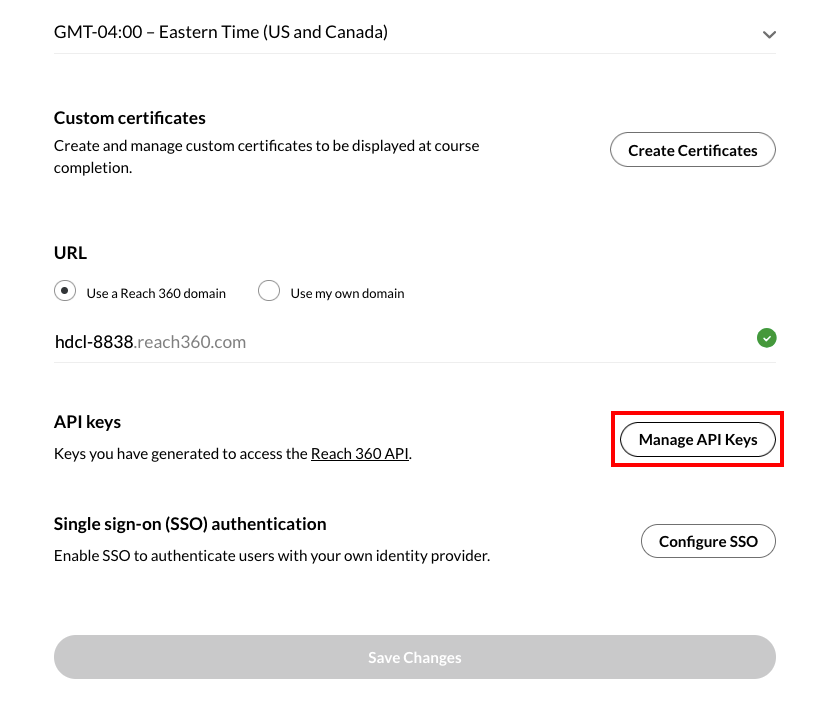The height and width of the screenshot is (707, 836).
Task: Click Configure SSO
Action: click(708, 541)
